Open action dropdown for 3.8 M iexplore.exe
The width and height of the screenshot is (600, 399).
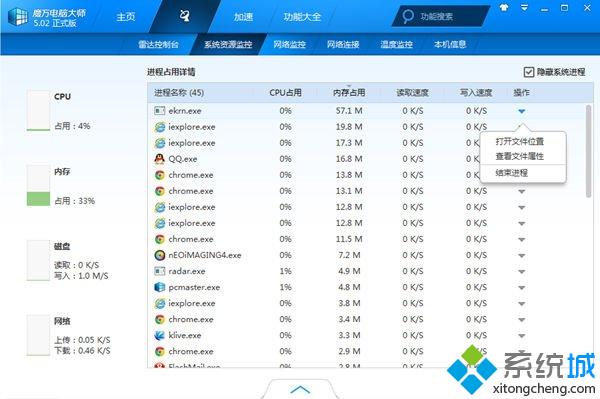click(x=522, y=304)
